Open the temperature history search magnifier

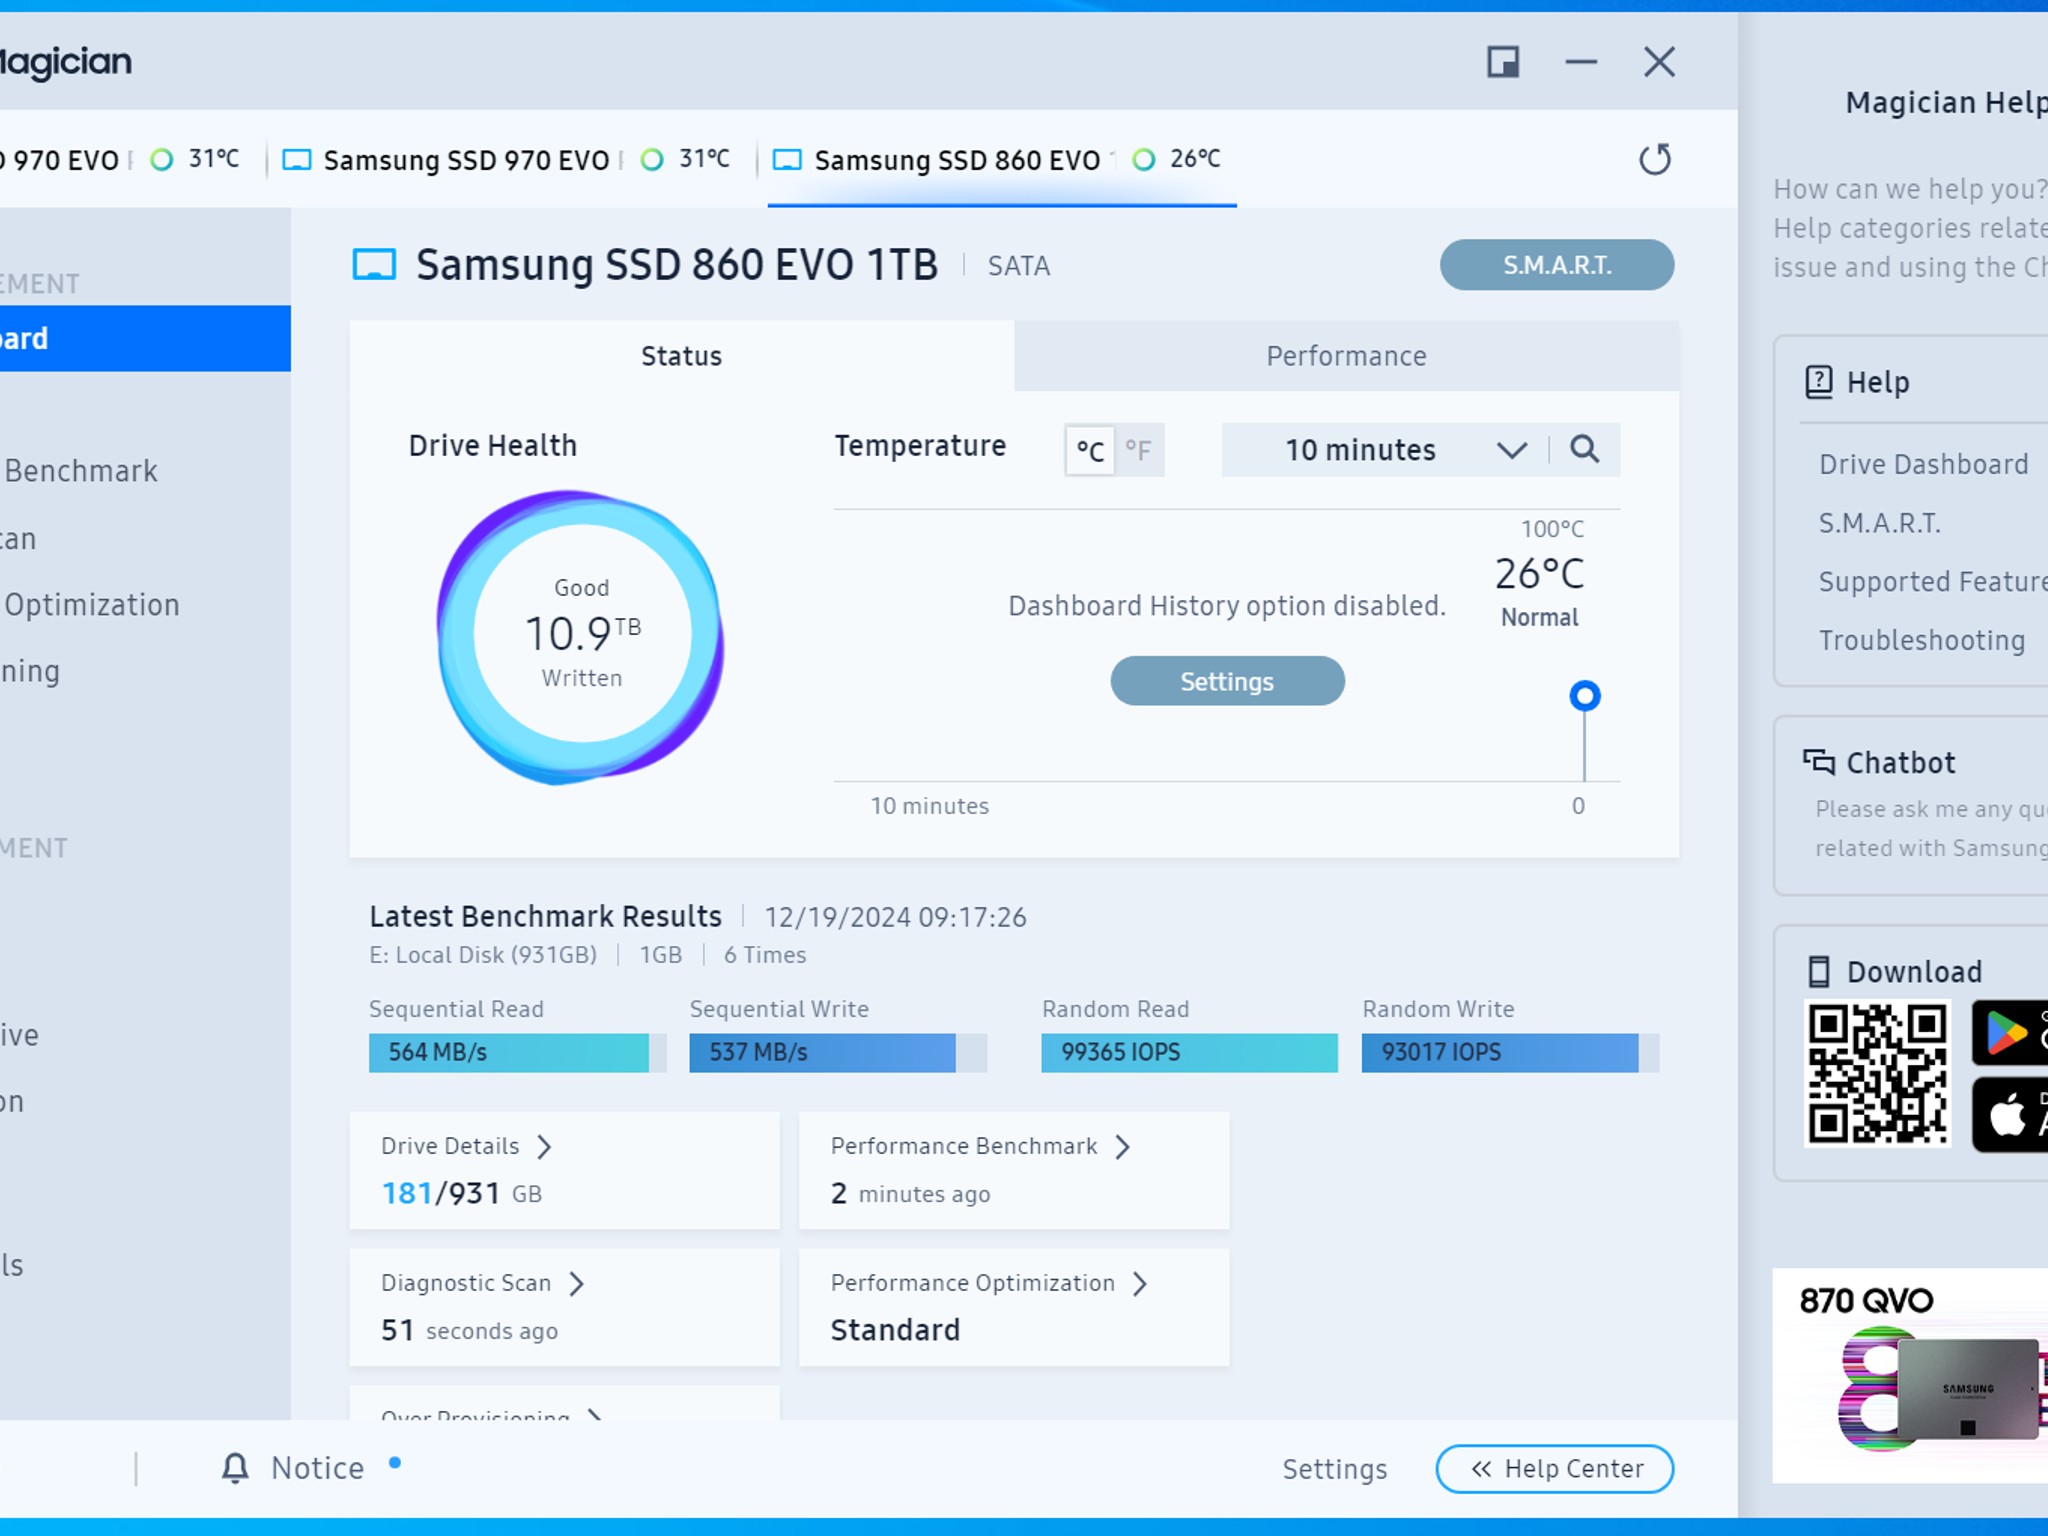click(1585, 450)
